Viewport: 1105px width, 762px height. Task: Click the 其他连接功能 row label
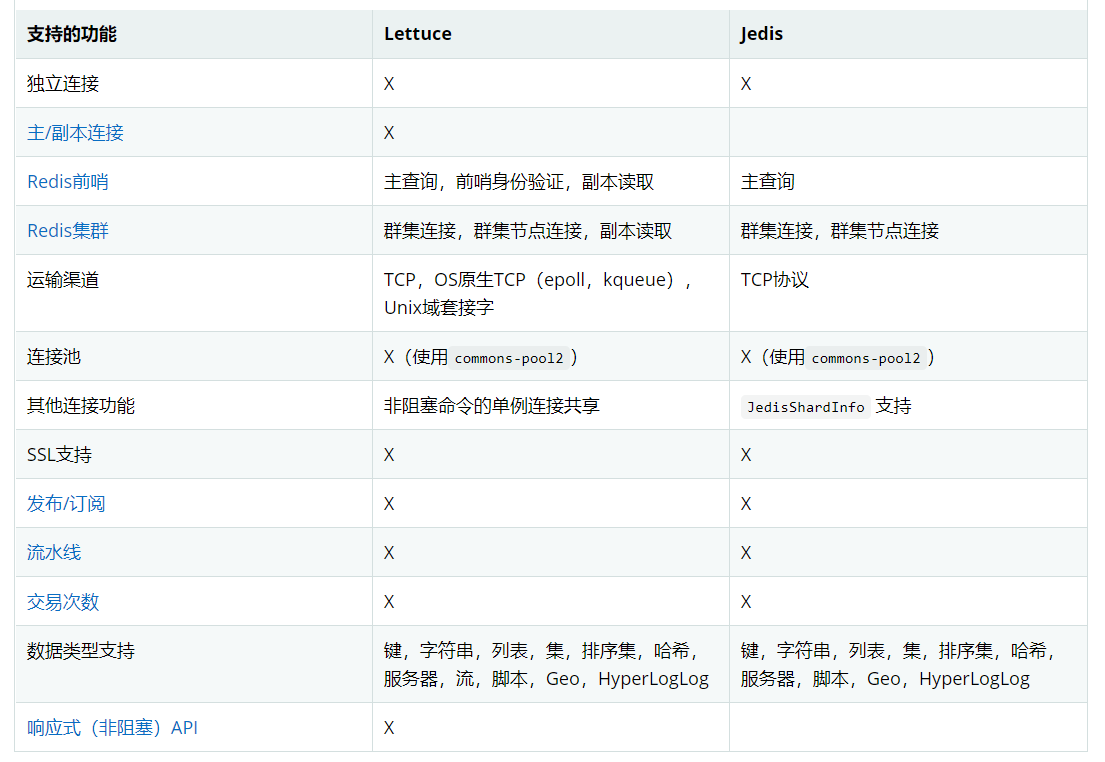[80, 405]
